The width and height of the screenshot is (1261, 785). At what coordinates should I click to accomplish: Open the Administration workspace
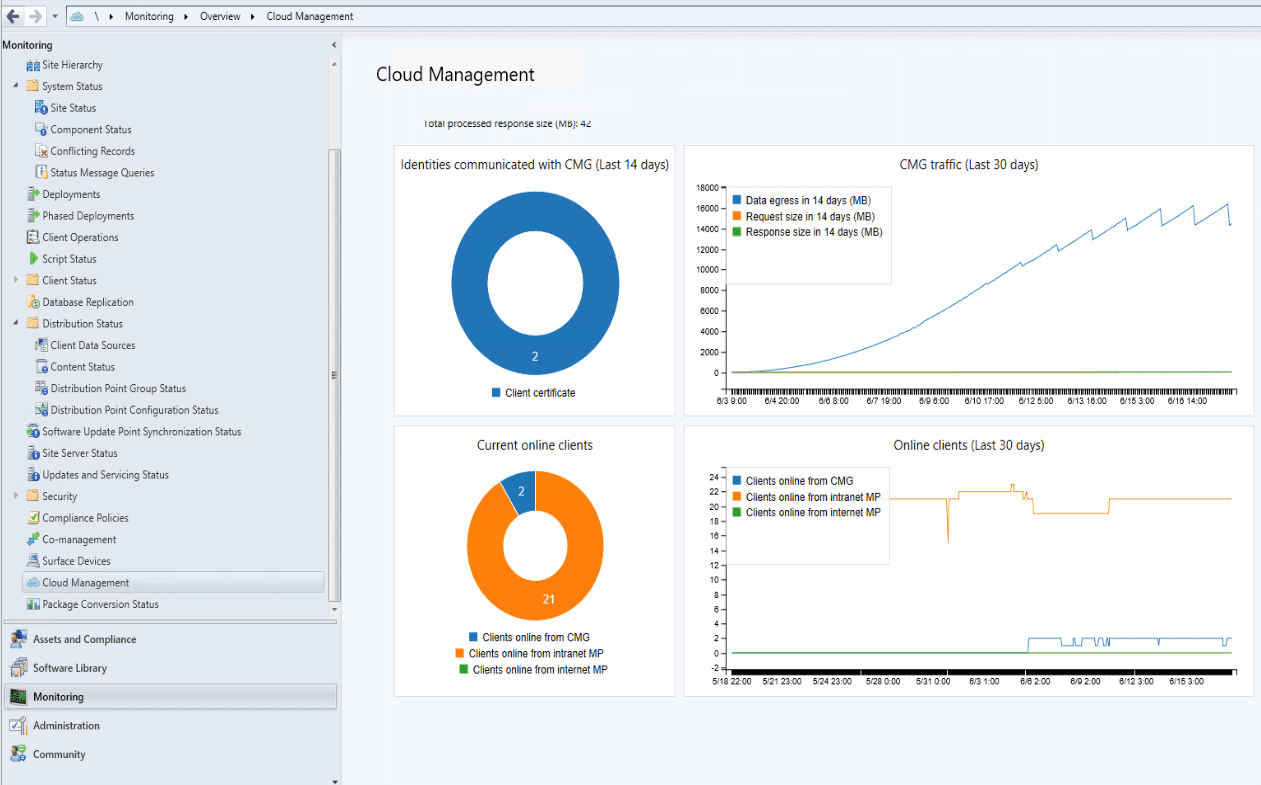[66, 726]
